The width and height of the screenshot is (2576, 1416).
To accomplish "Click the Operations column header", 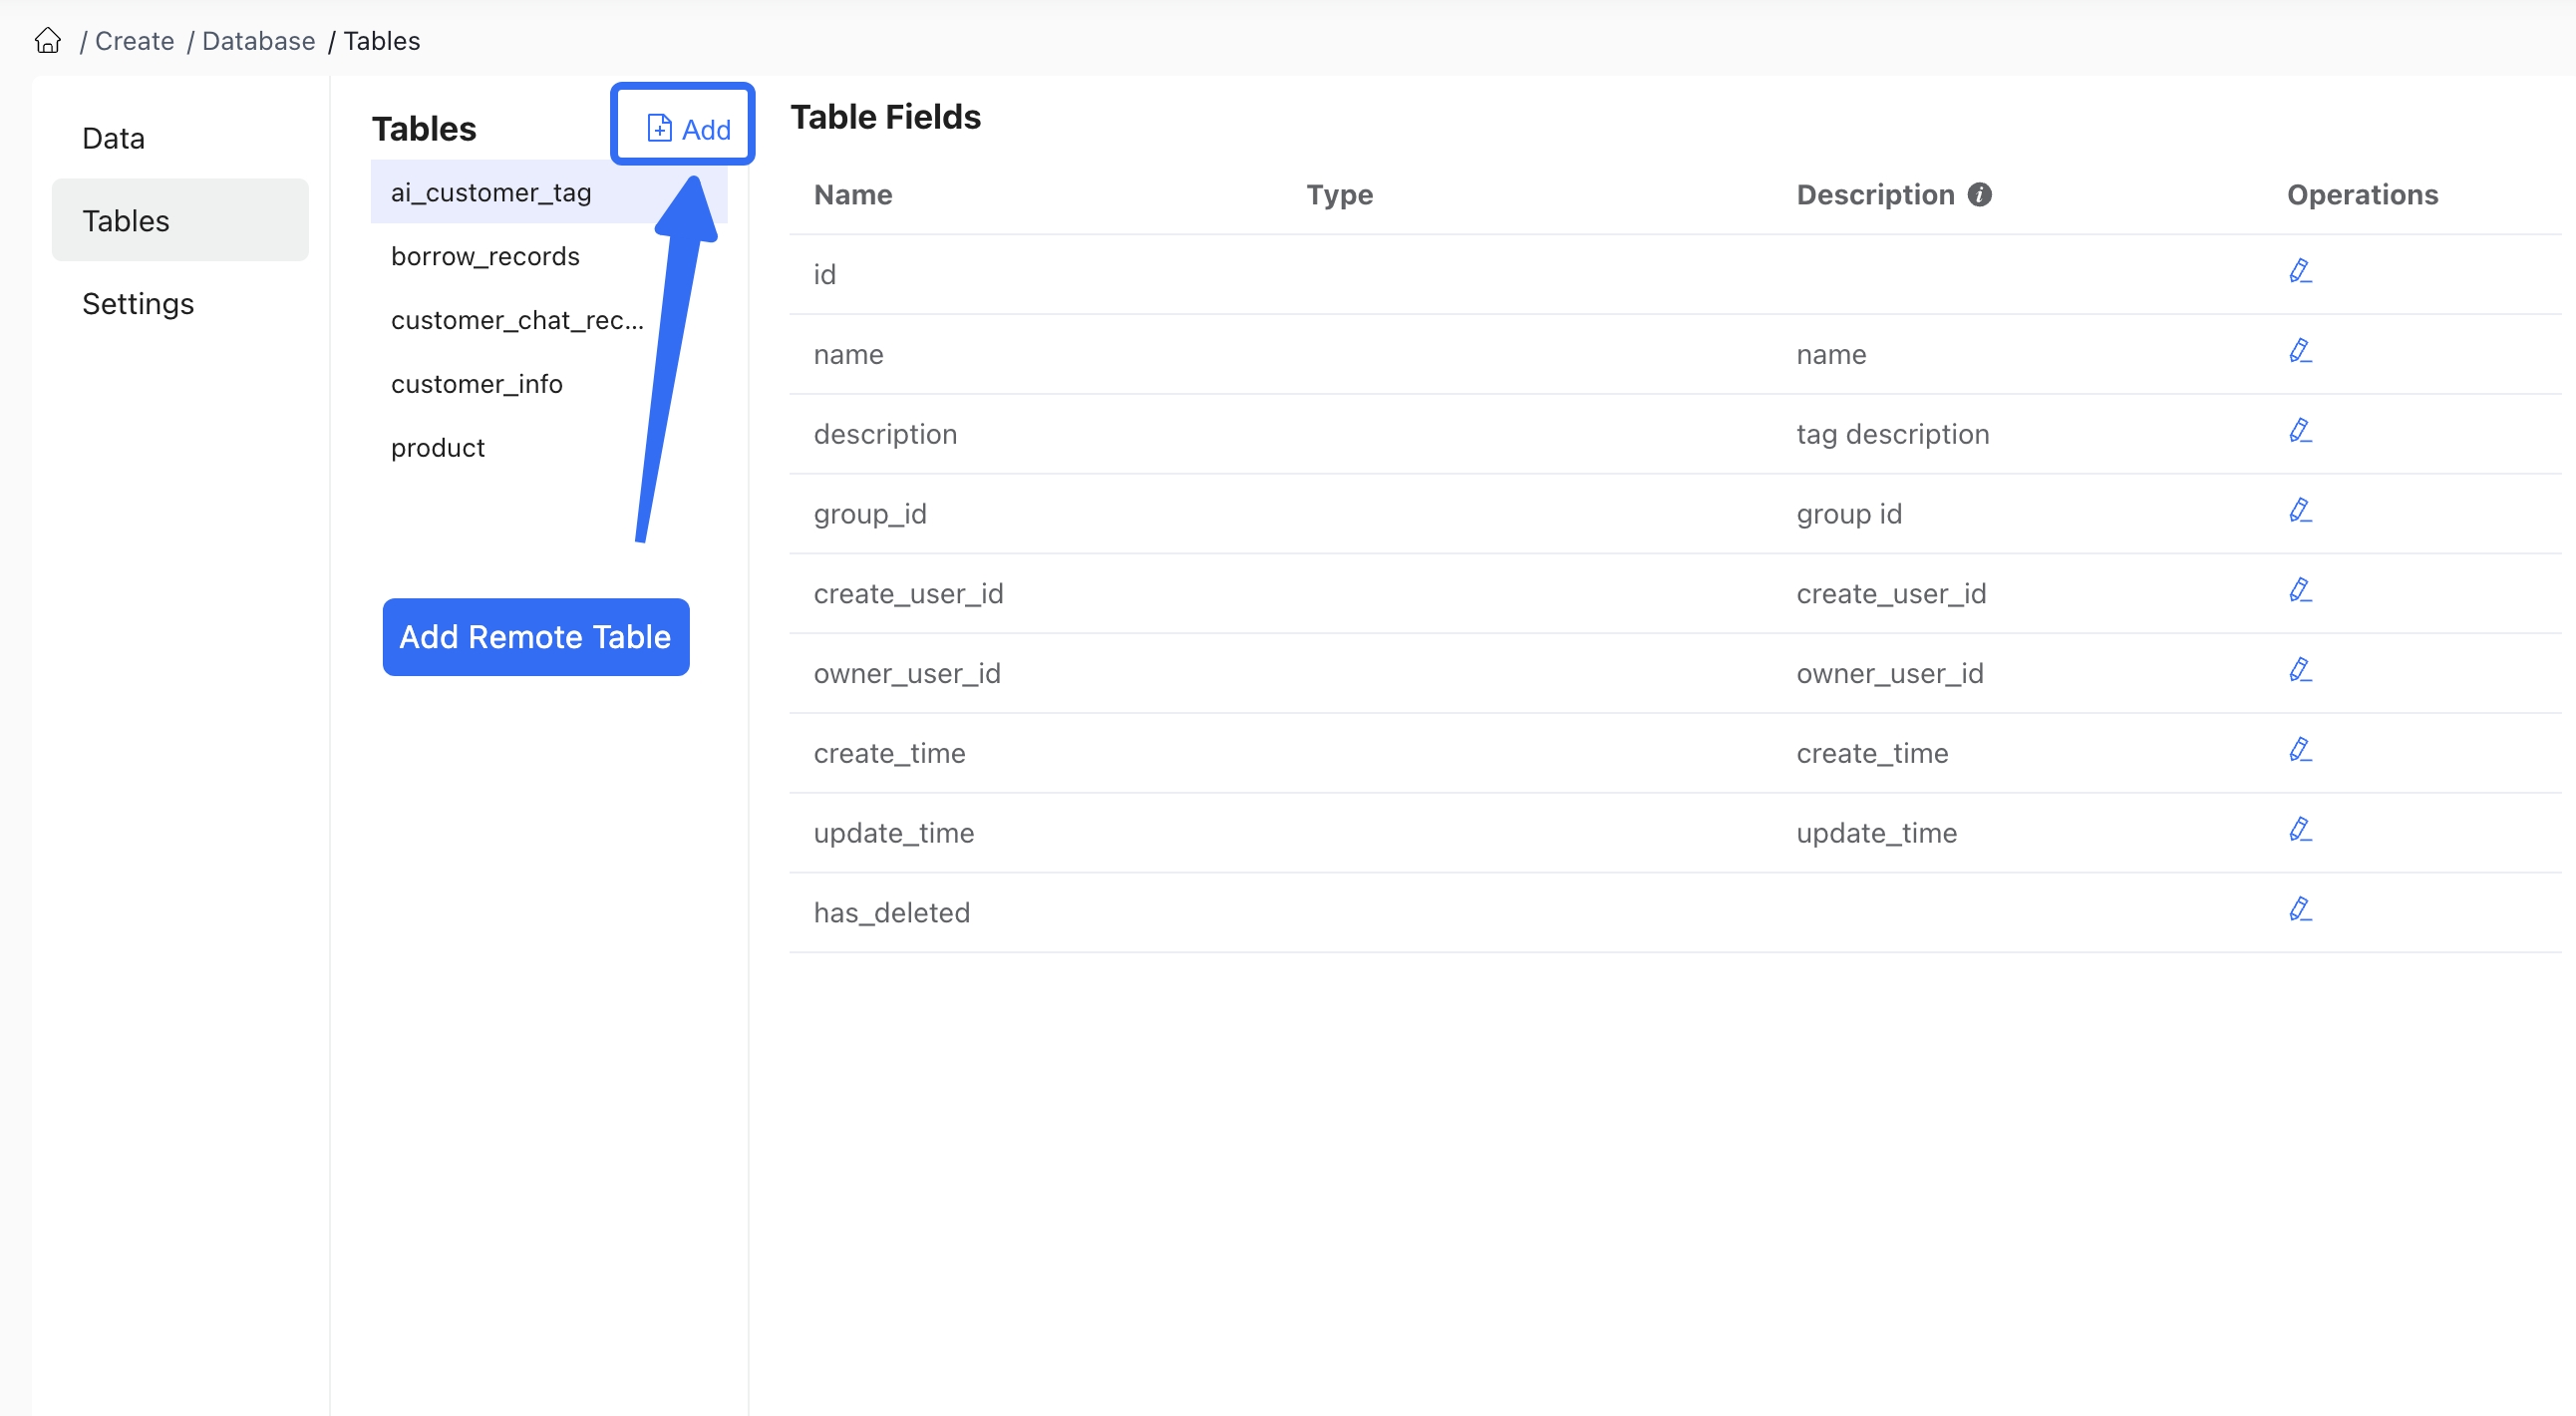I will 2363,195.
